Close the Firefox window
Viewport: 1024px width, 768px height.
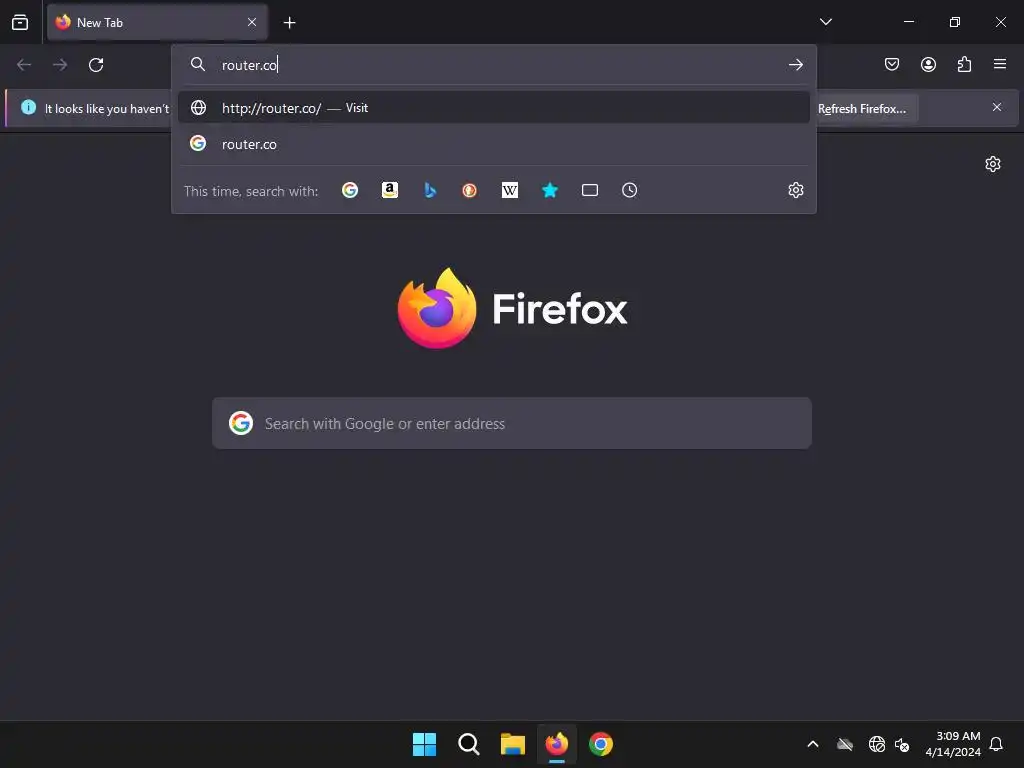[x=1000, y=22]
